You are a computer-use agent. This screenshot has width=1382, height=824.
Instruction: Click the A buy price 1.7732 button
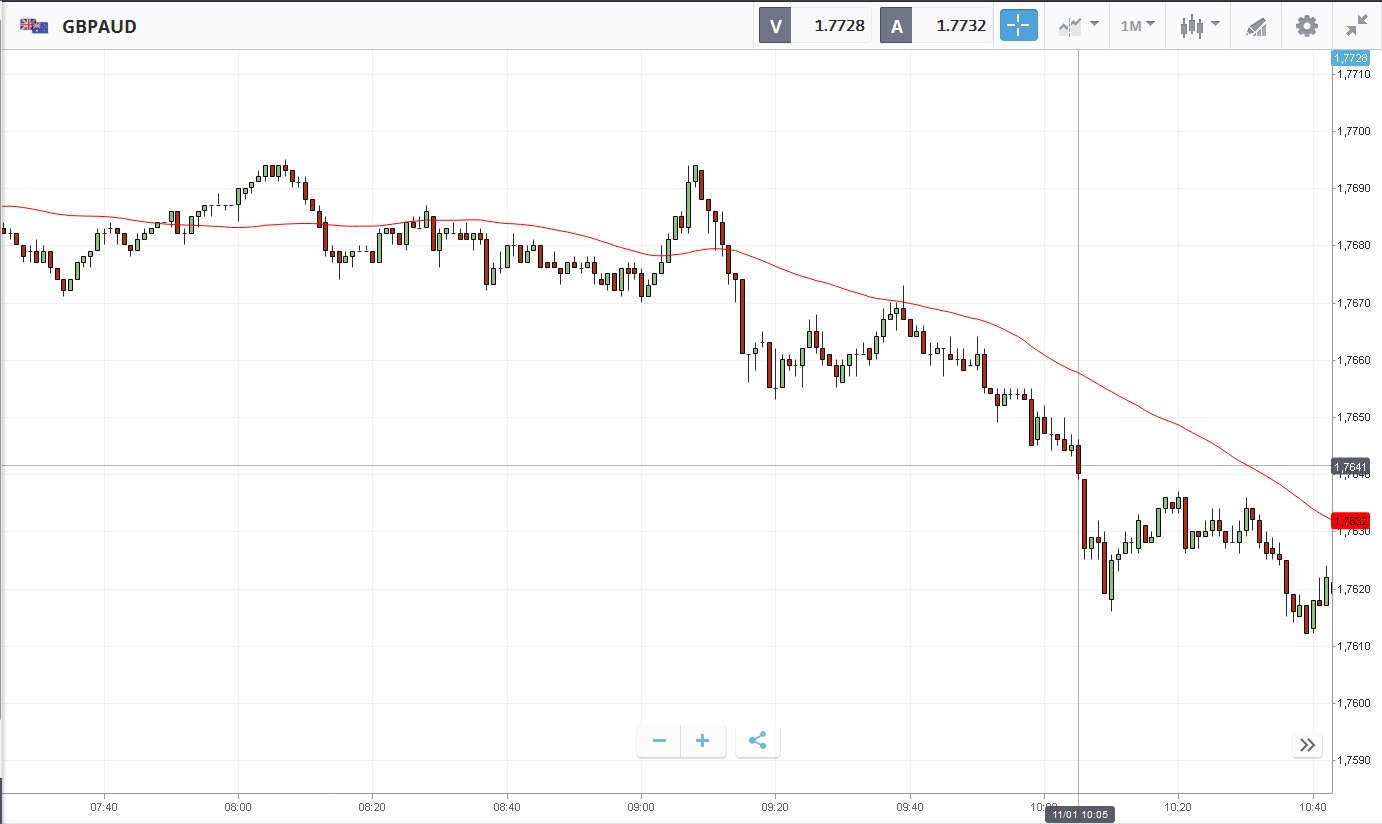(937, 26)
